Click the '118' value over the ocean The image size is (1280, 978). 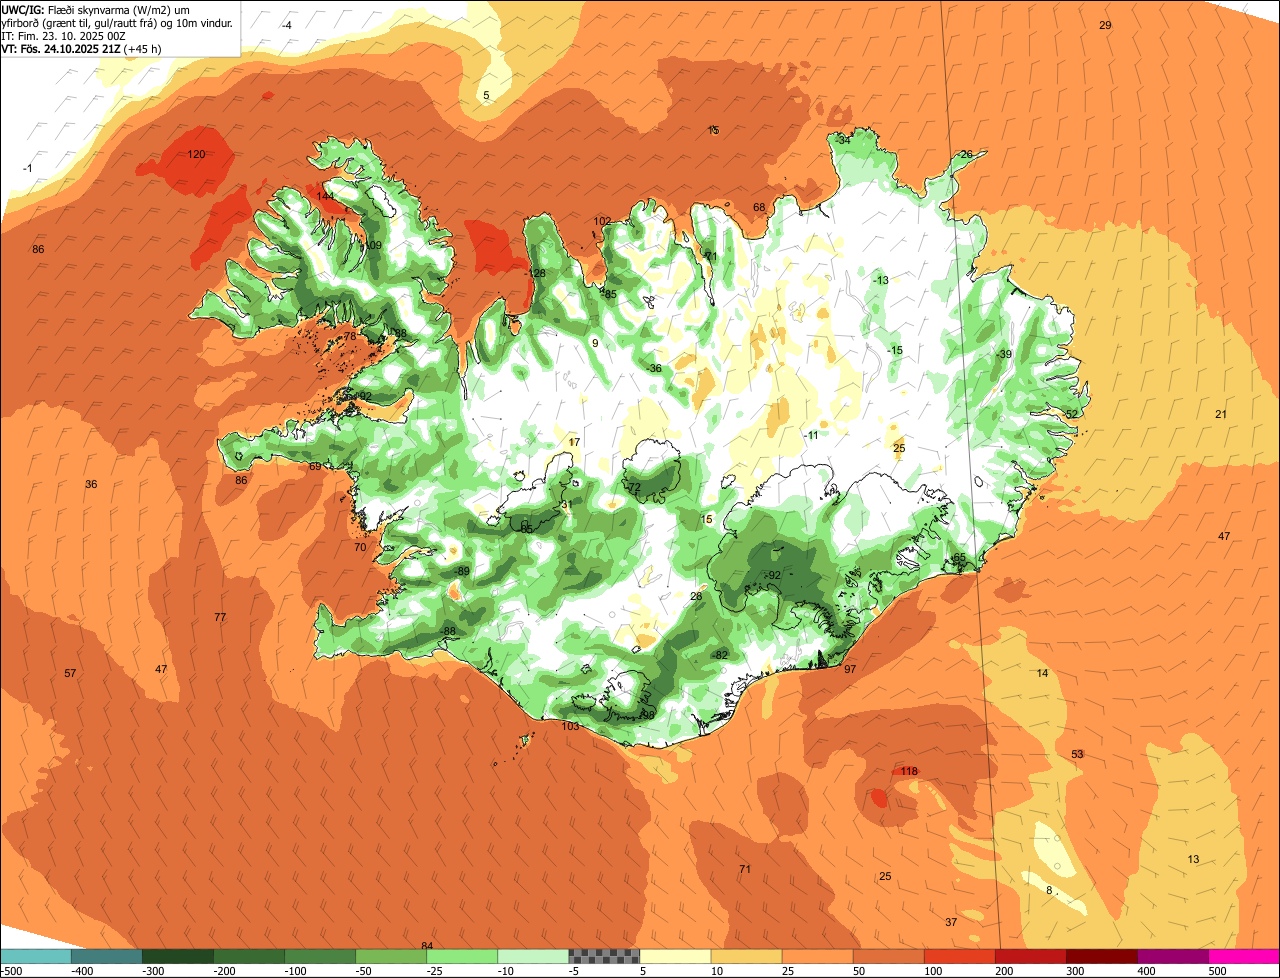tap(909, 771)
